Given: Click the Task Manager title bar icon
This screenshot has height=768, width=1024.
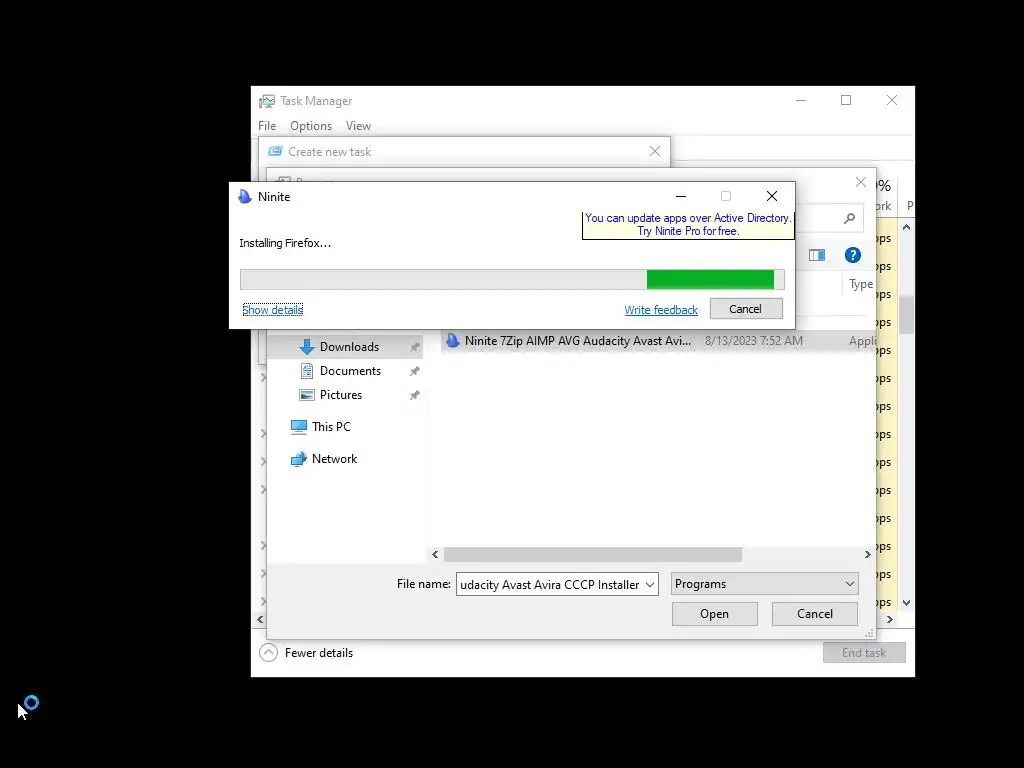Looking at the screenshot, I should (x=266, y=101).
